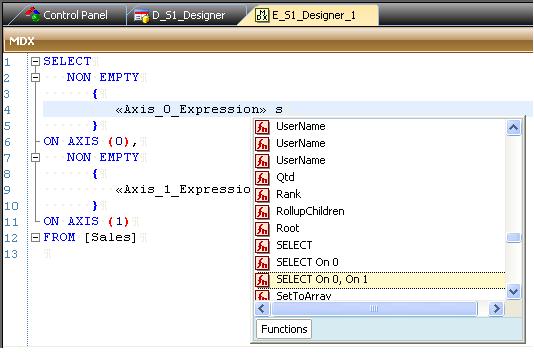Click the MDX panel header

point(268,41)
